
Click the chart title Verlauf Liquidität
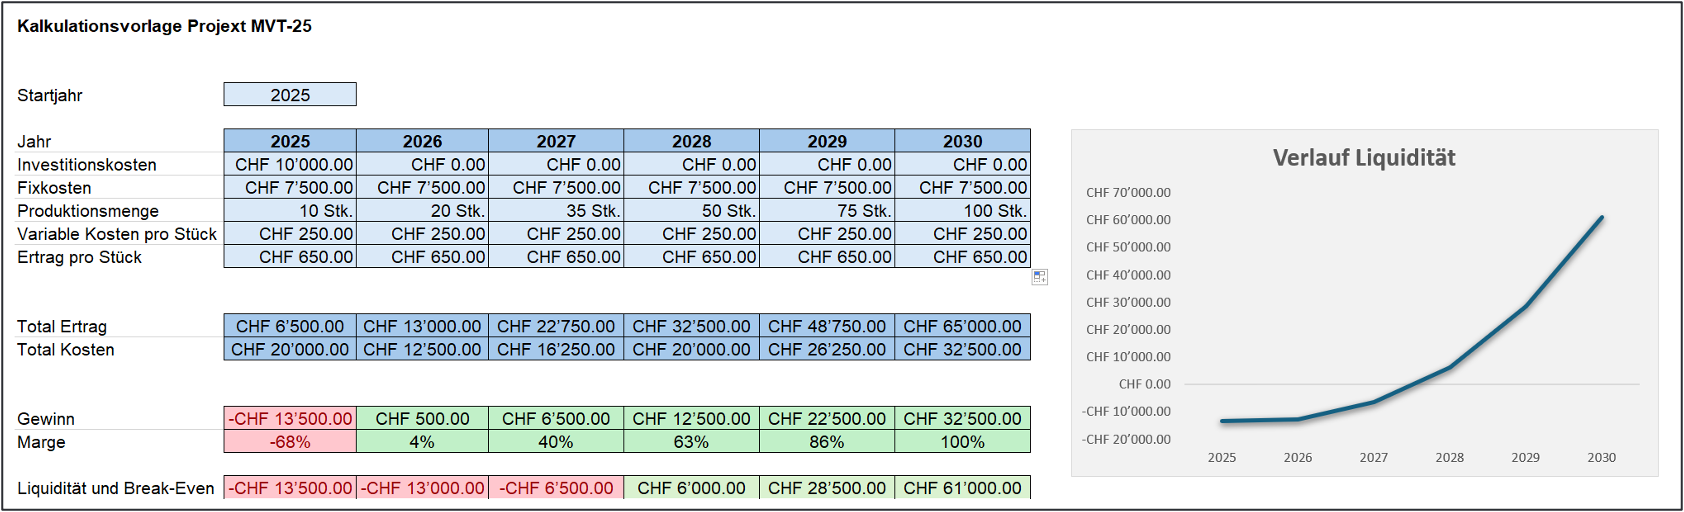coord(1363,158)
